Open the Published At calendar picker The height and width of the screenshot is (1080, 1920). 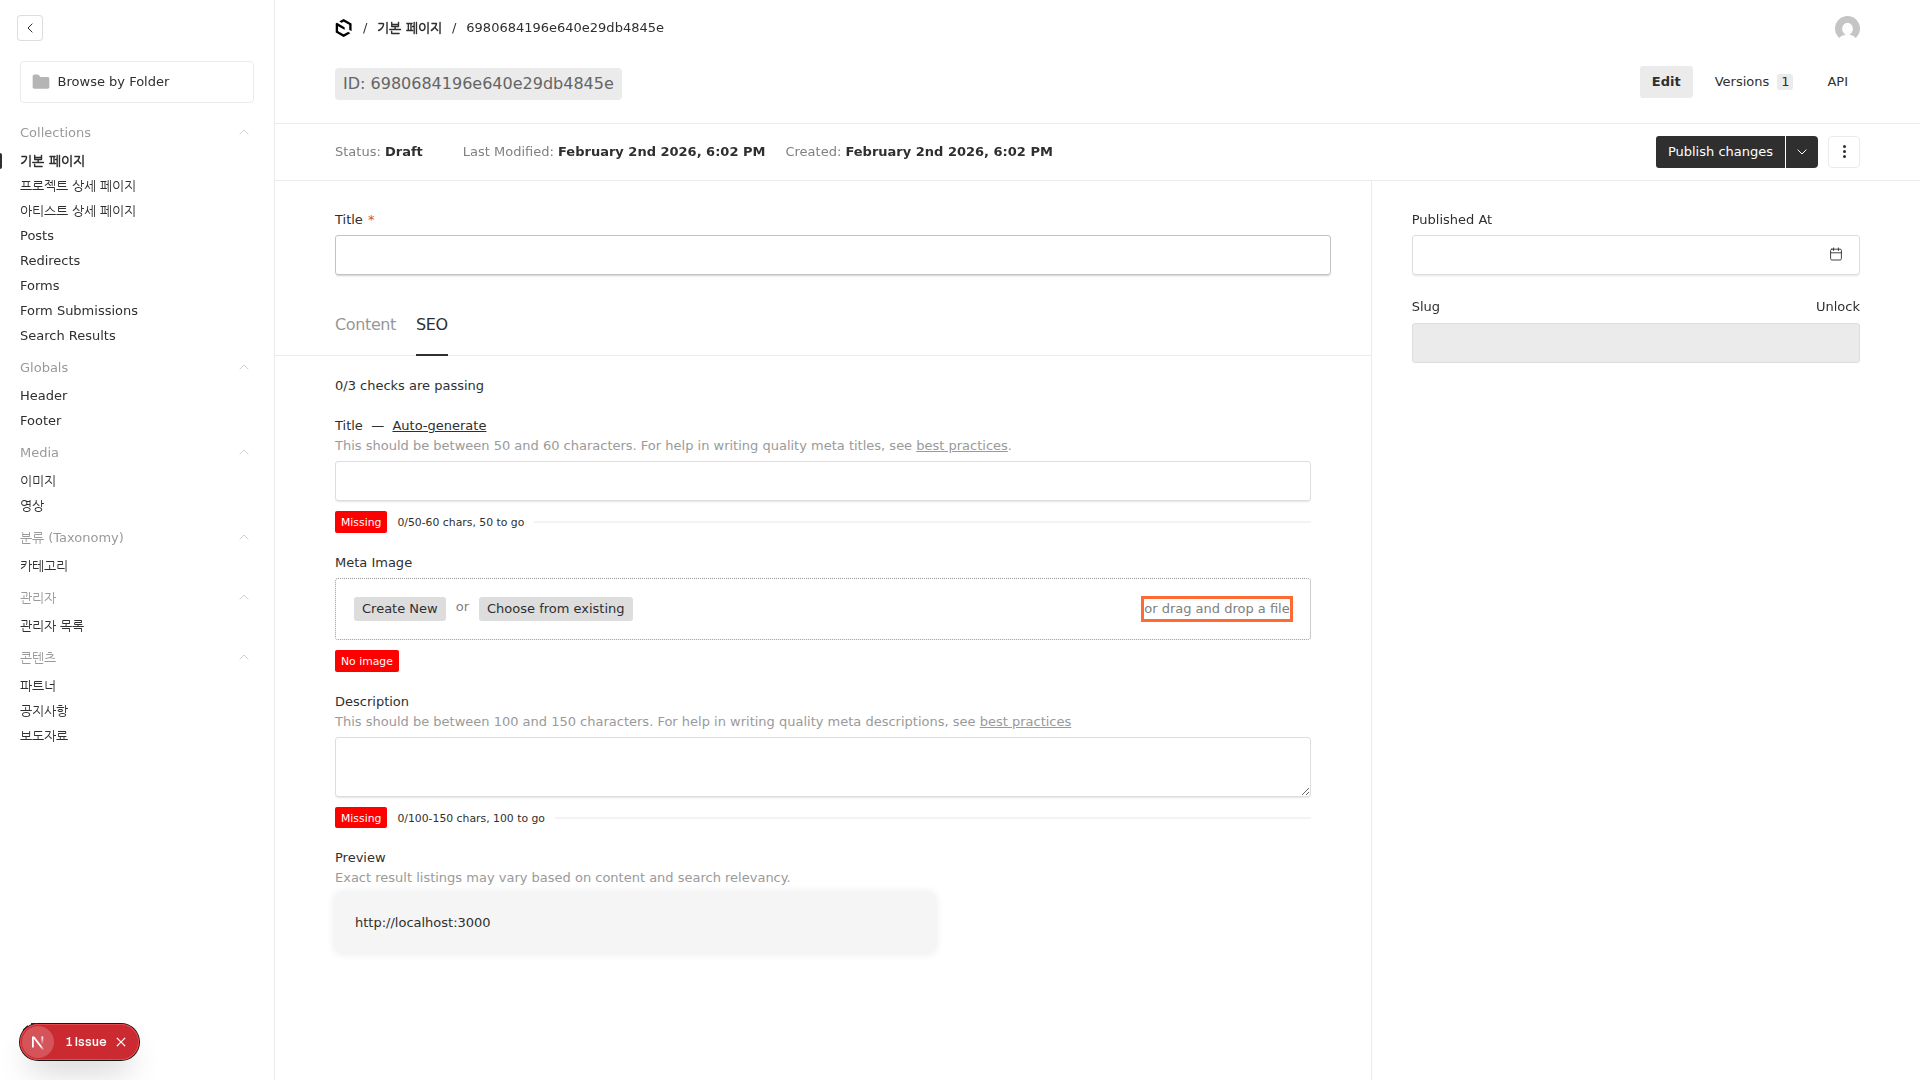[x=1836, y=255]
